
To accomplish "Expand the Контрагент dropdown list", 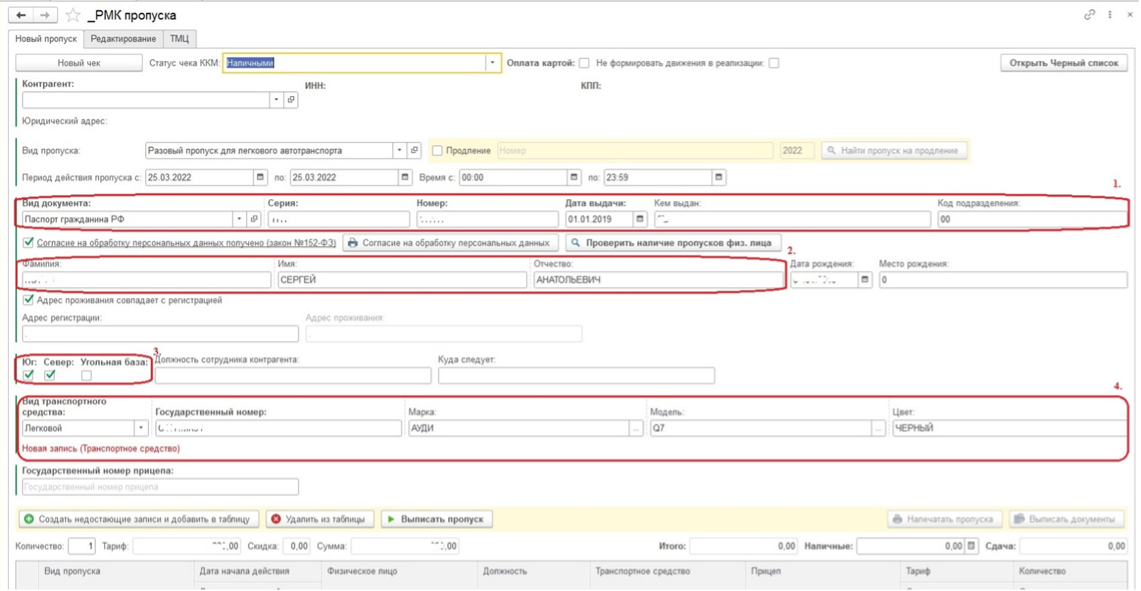I will pyautogui.click(x=277, y=100).
